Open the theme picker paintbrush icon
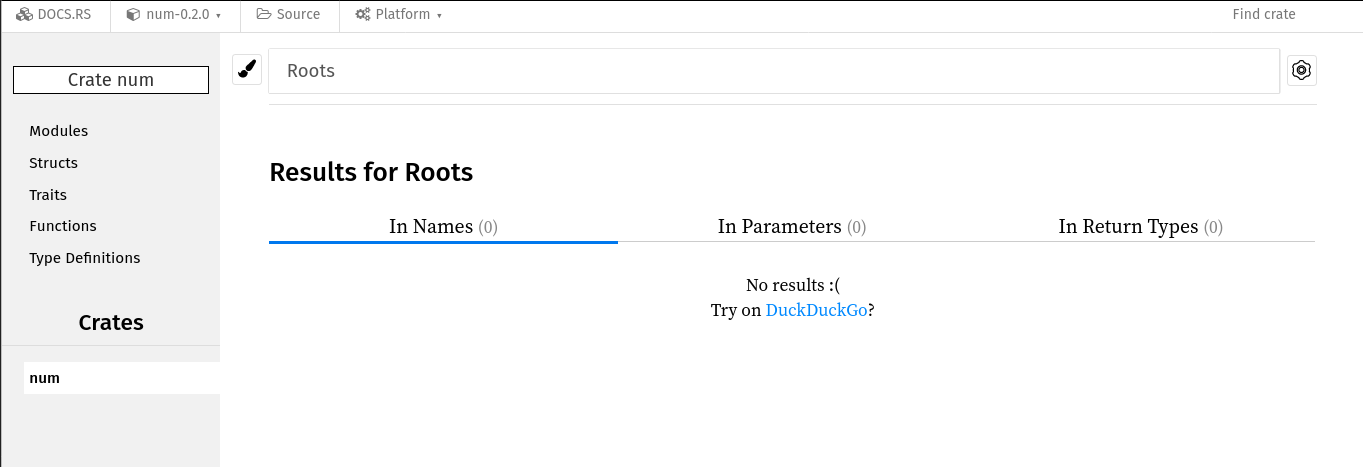The image size is (1363, 467). 247,70
